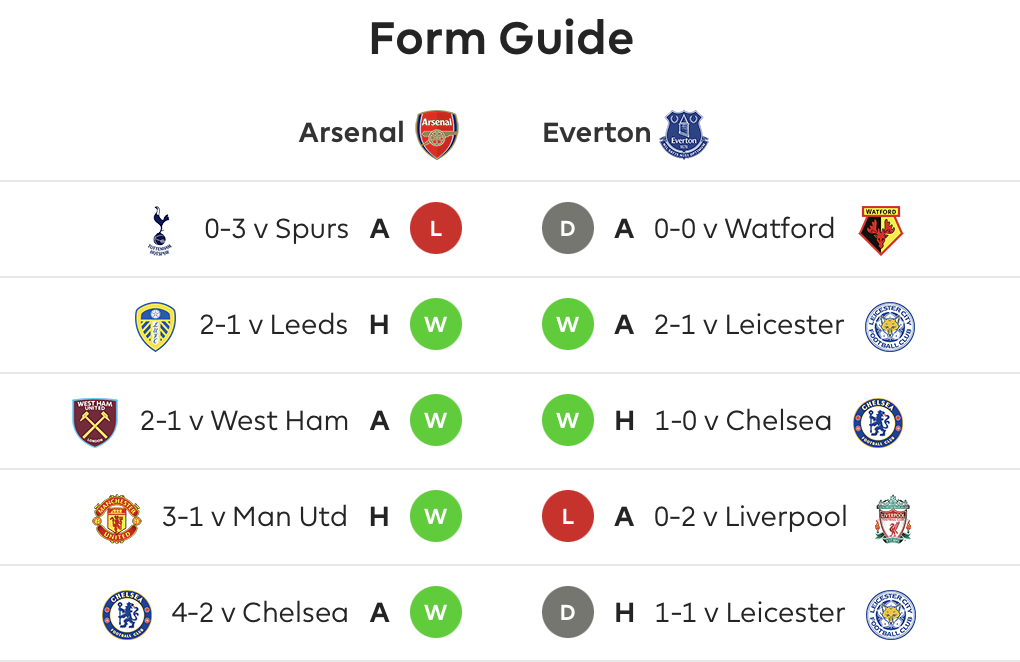The height and width of the screenshot is (662, 1020).
Task: Open the Manchester United crest
Action: click(x=116, y=518)
